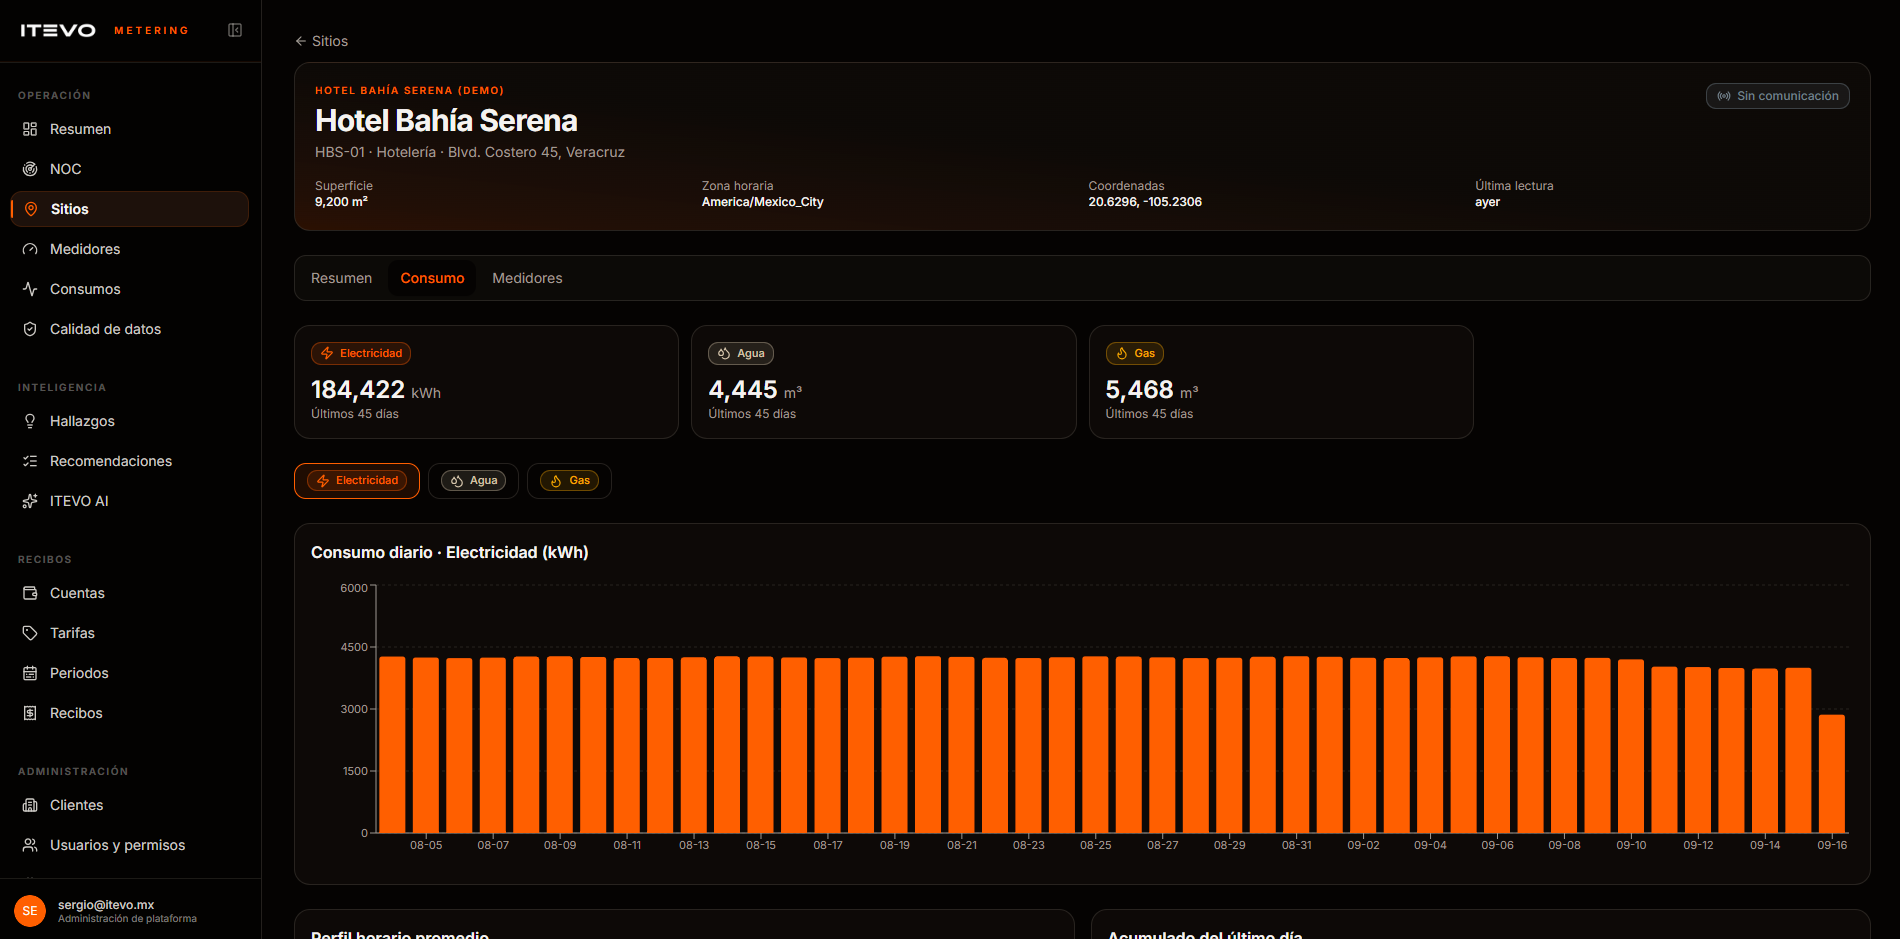This screenshot has height=939, width=1900.
Task: Open Cuentas menu item
Action: click(x=130, y=593)
